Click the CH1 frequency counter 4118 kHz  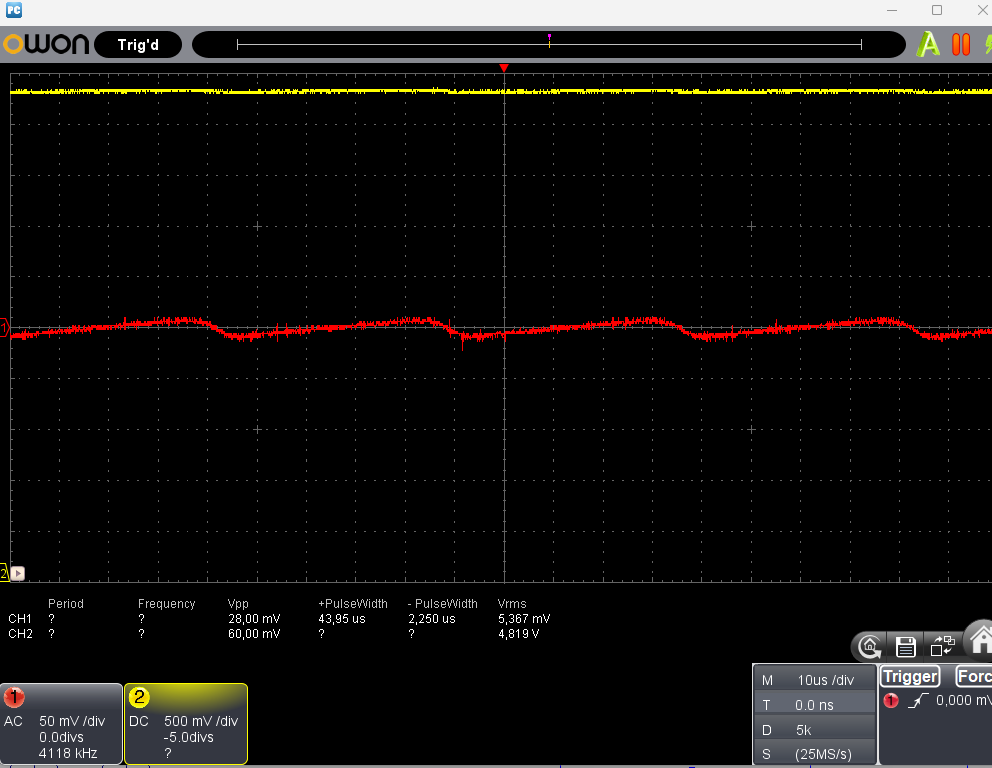(68, 753)
